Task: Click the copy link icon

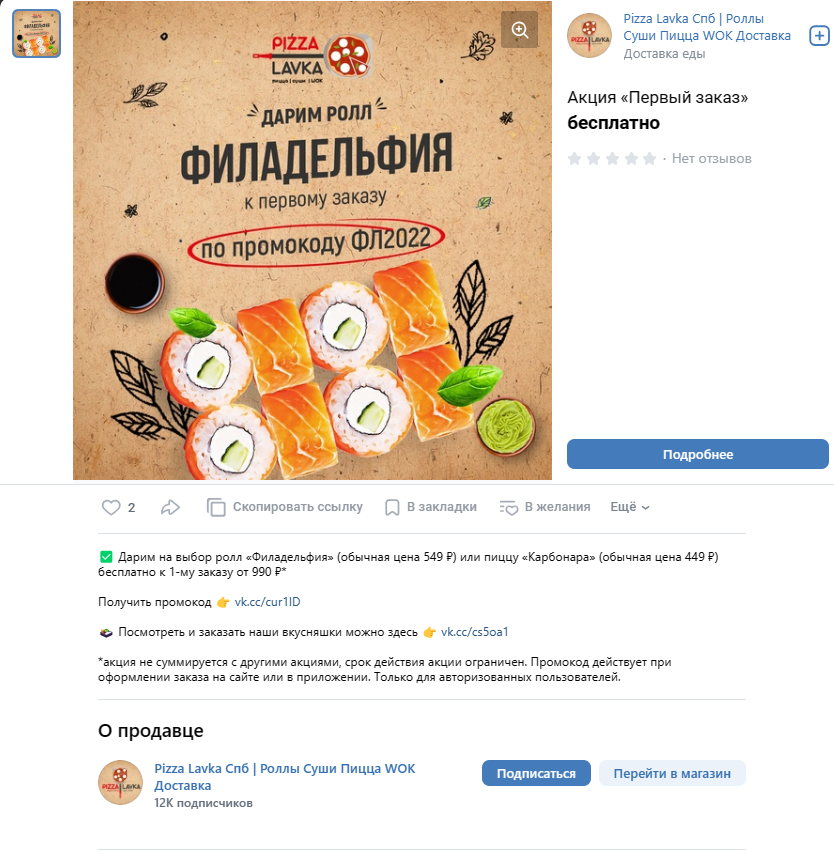Action: pyautogui.click(x=216, y=507)
